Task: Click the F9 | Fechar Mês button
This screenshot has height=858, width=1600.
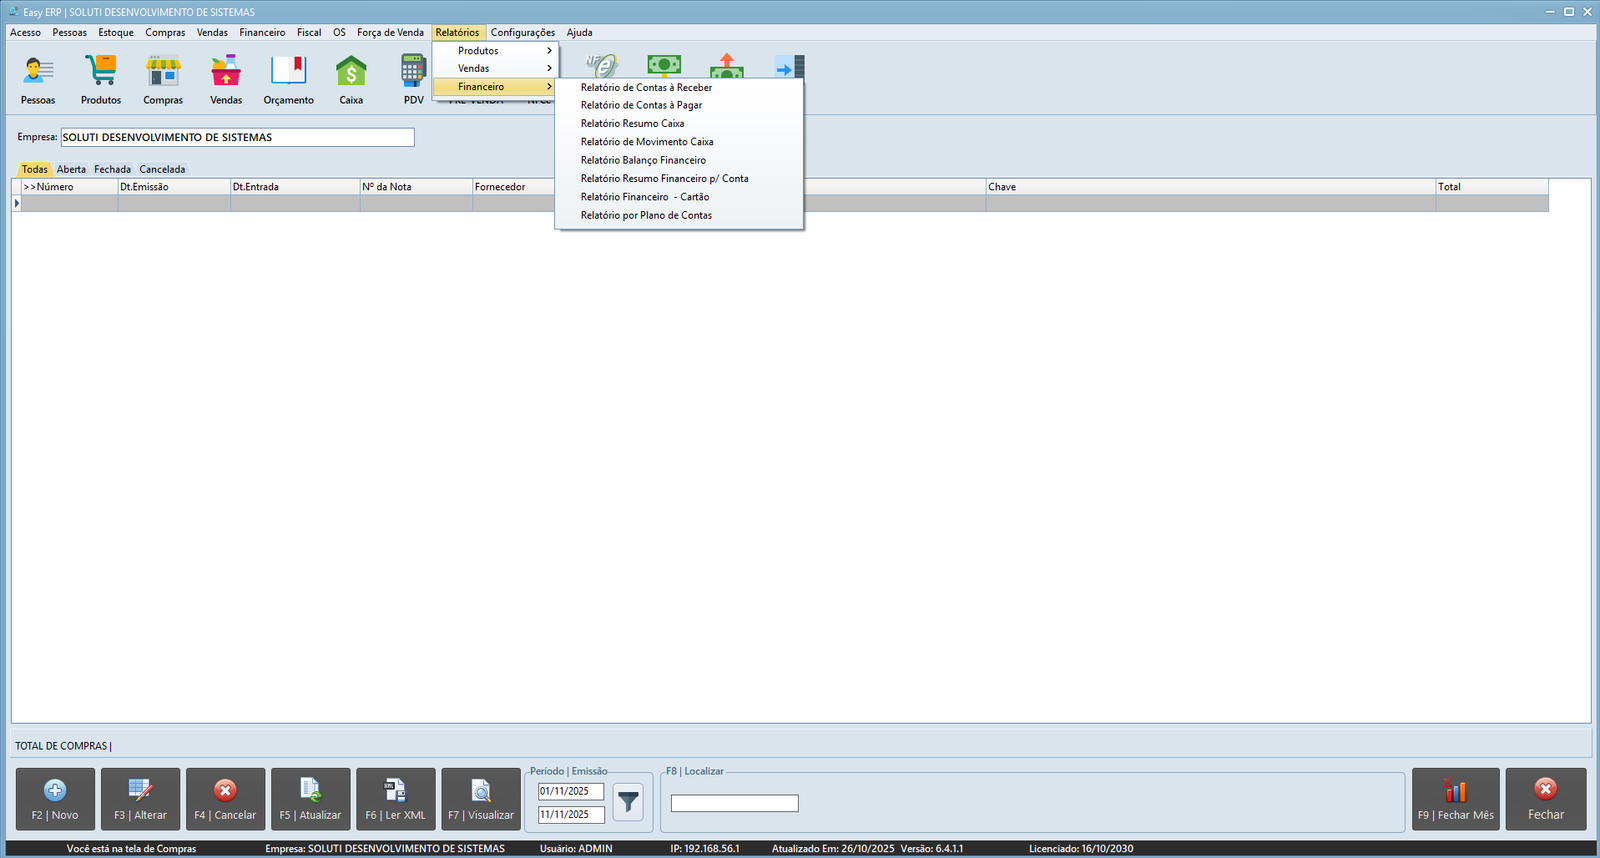Action: (1455, 799)
